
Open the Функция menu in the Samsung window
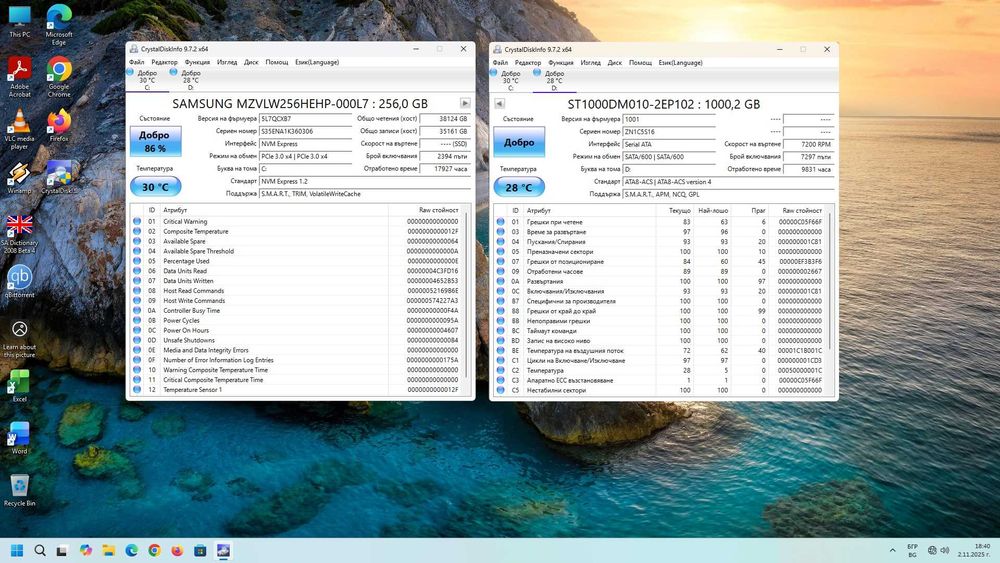(x=197, y=62)
